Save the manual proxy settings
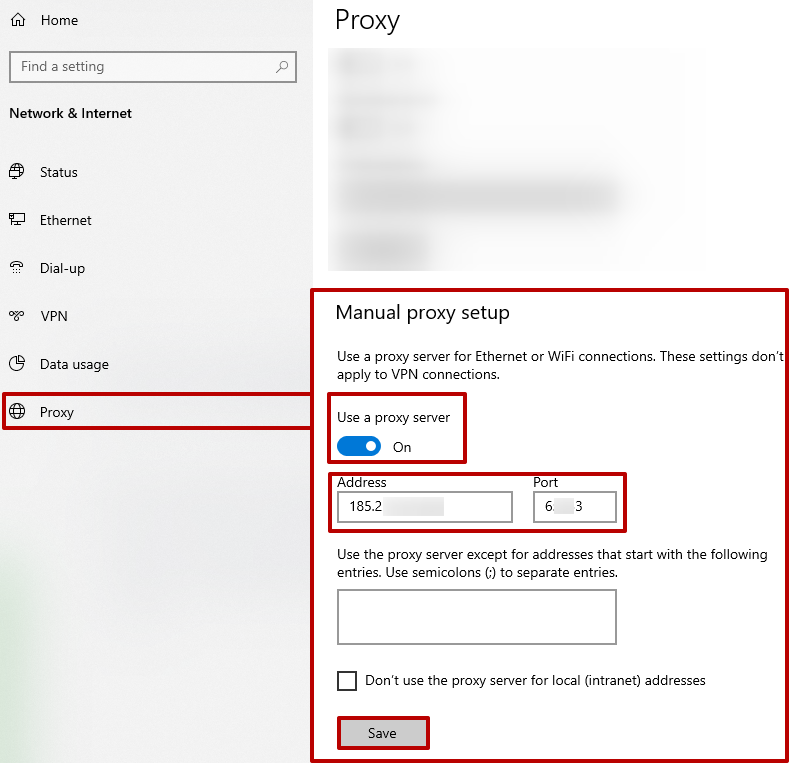Screen dimensions: 789x763 [383, 733]
